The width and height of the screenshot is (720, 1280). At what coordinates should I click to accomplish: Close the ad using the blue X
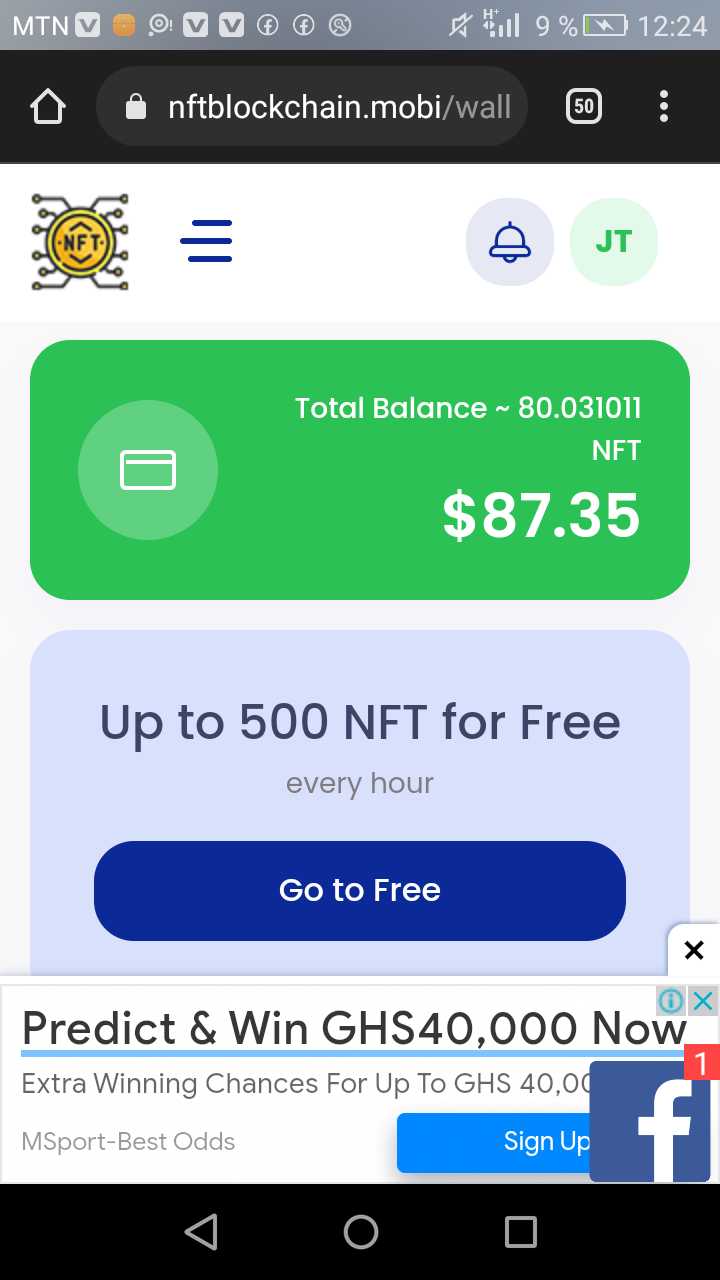(704, 1001)
